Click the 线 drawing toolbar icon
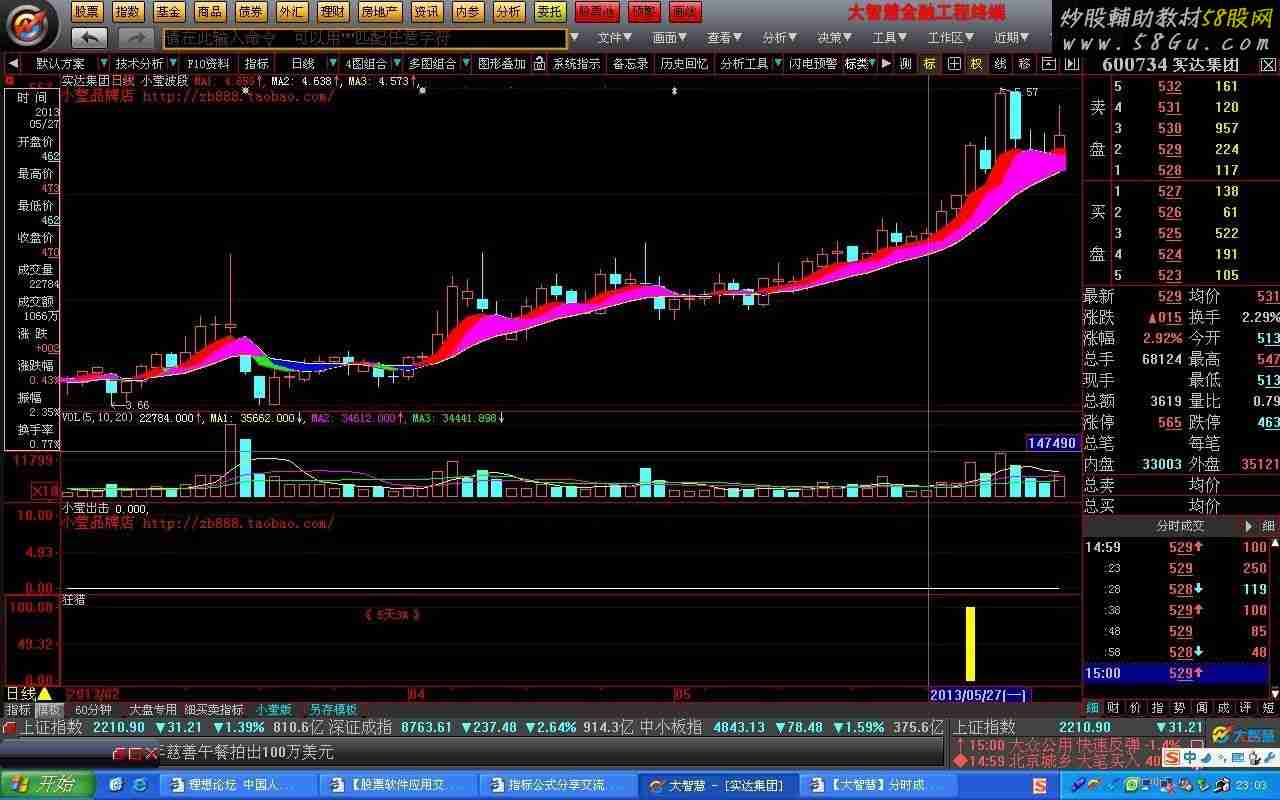The image size is (1280, 800). [x=1001, y=63]
